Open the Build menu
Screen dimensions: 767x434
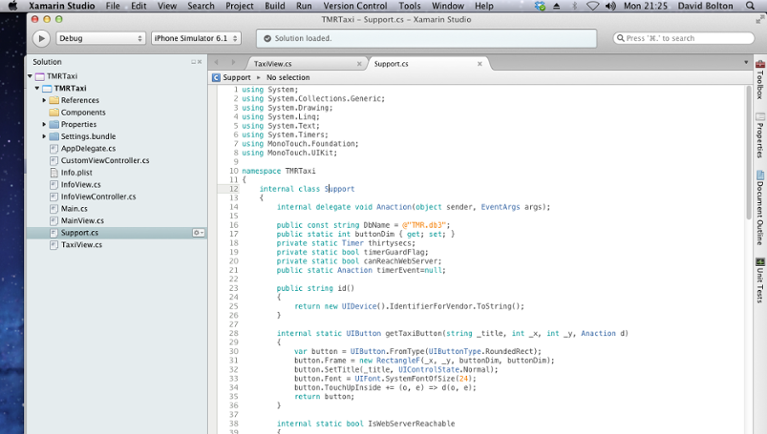point(274,6)
